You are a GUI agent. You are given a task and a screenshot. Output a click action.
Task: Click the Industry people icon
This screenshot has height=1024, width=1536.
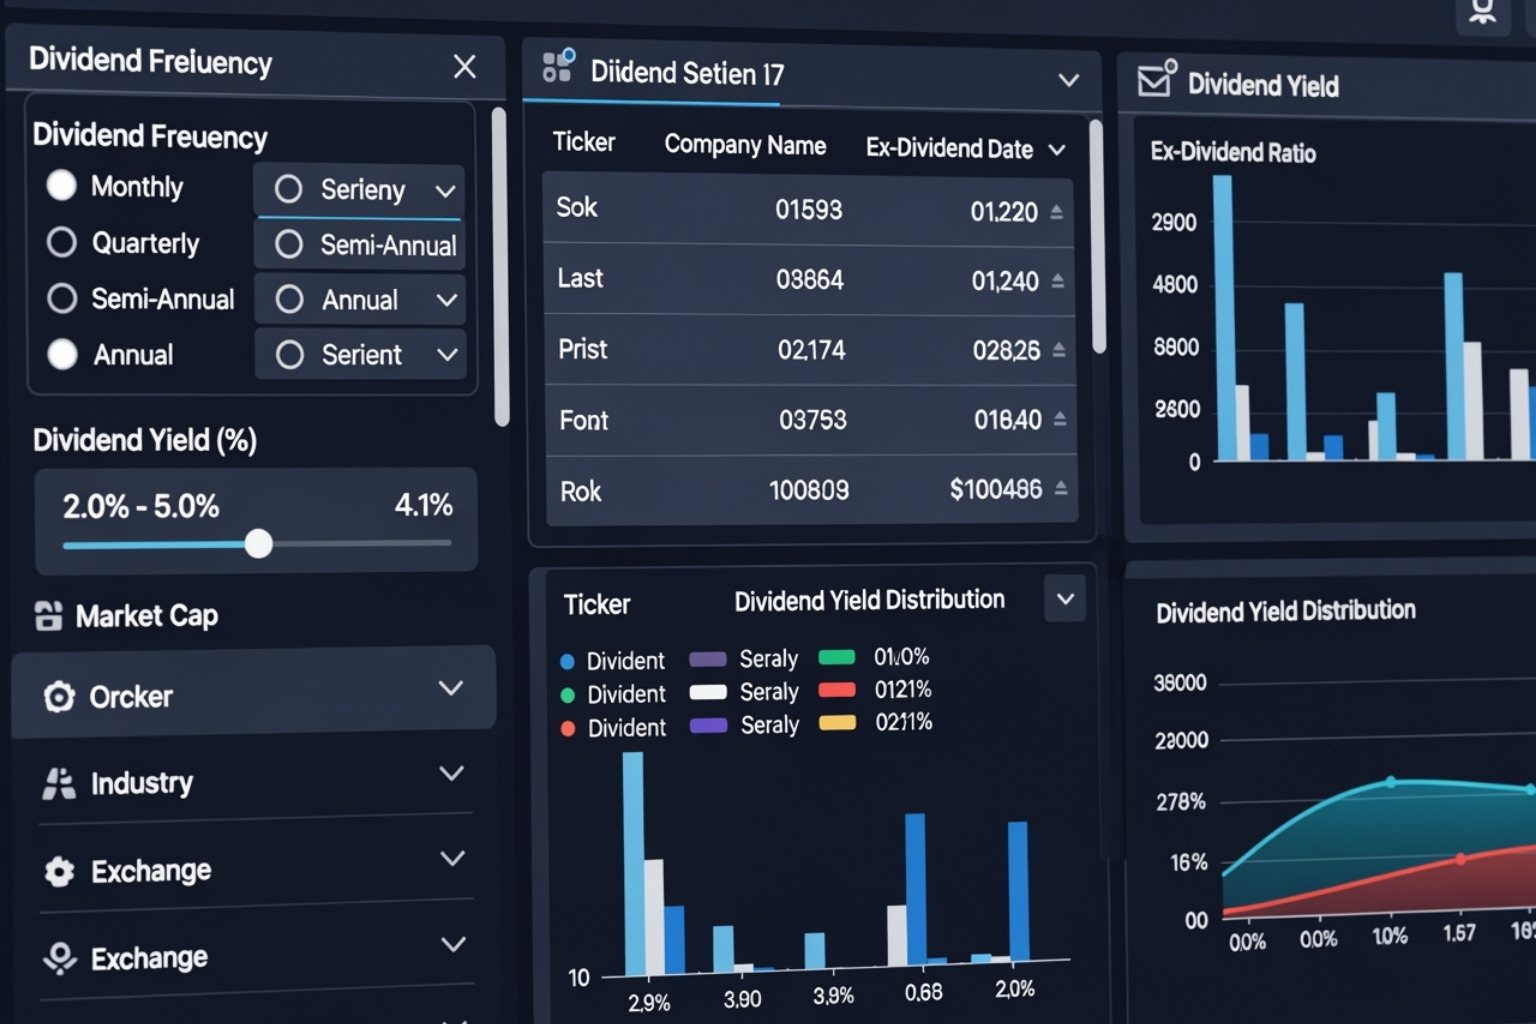tap(59, 784)
